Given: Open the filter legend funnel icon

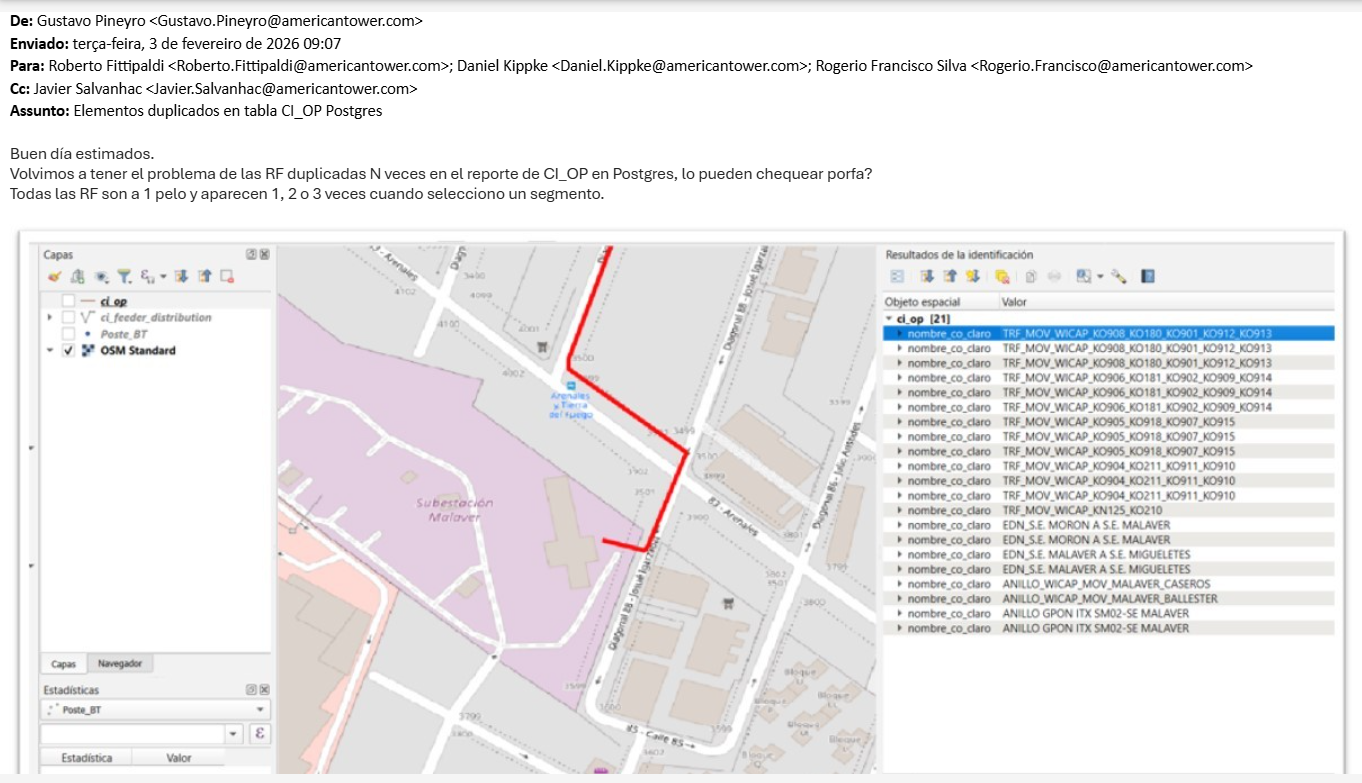Looking at the screenshot, I should click(x=124, y=277).
